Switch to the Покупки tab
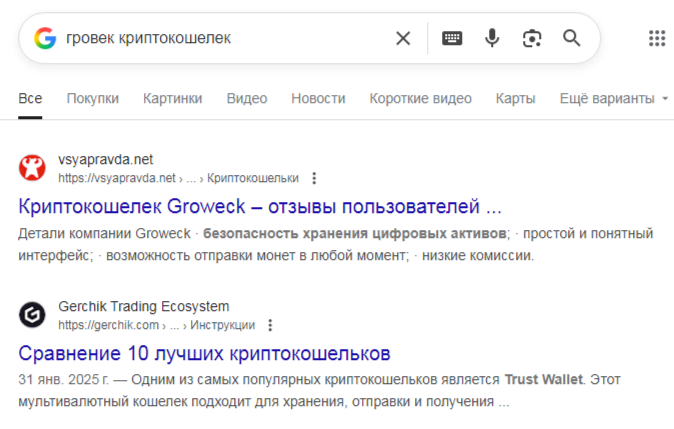This screenshot has width=674, height=429. (x=92, y=98)
